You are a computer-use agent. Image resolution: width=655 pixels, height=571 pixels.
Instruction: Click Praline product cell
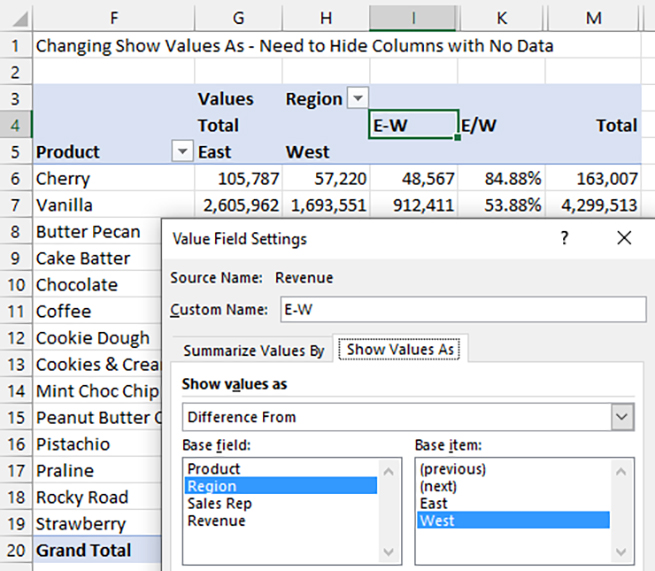(x=97, y=470)
